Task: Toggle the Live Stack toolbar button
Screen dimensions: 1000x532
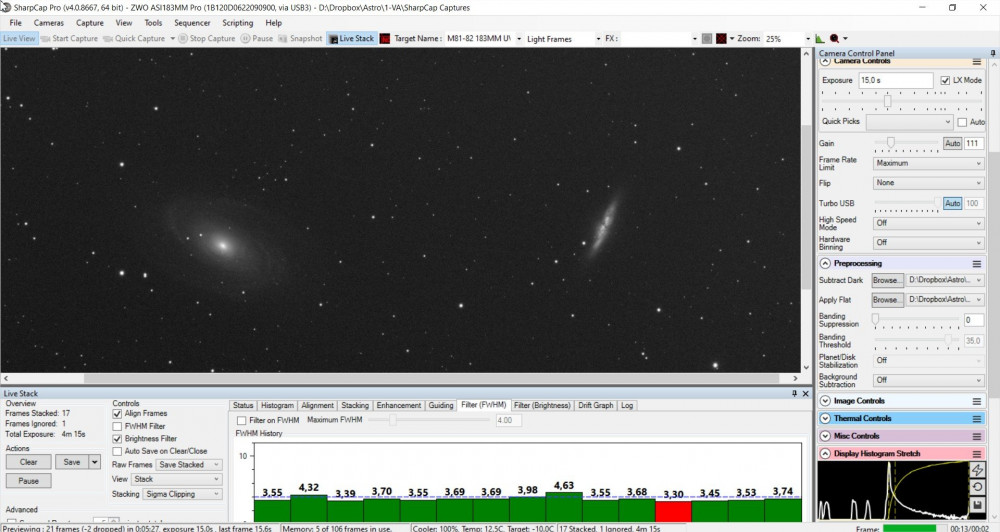Action: click(351, 38)
